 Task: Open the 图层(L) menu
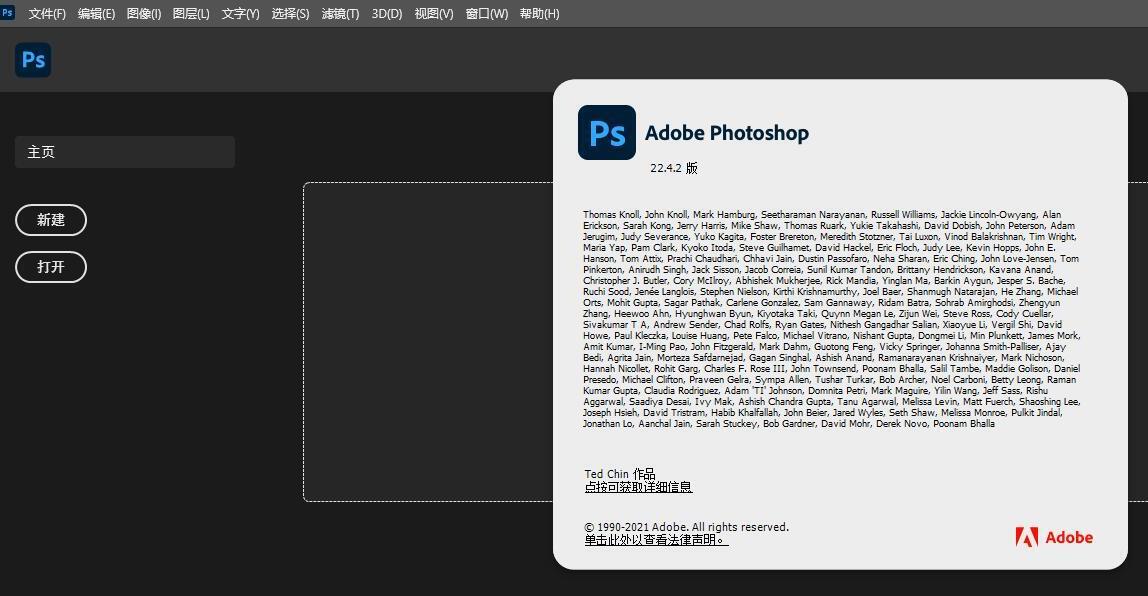[x=191, y=14]
